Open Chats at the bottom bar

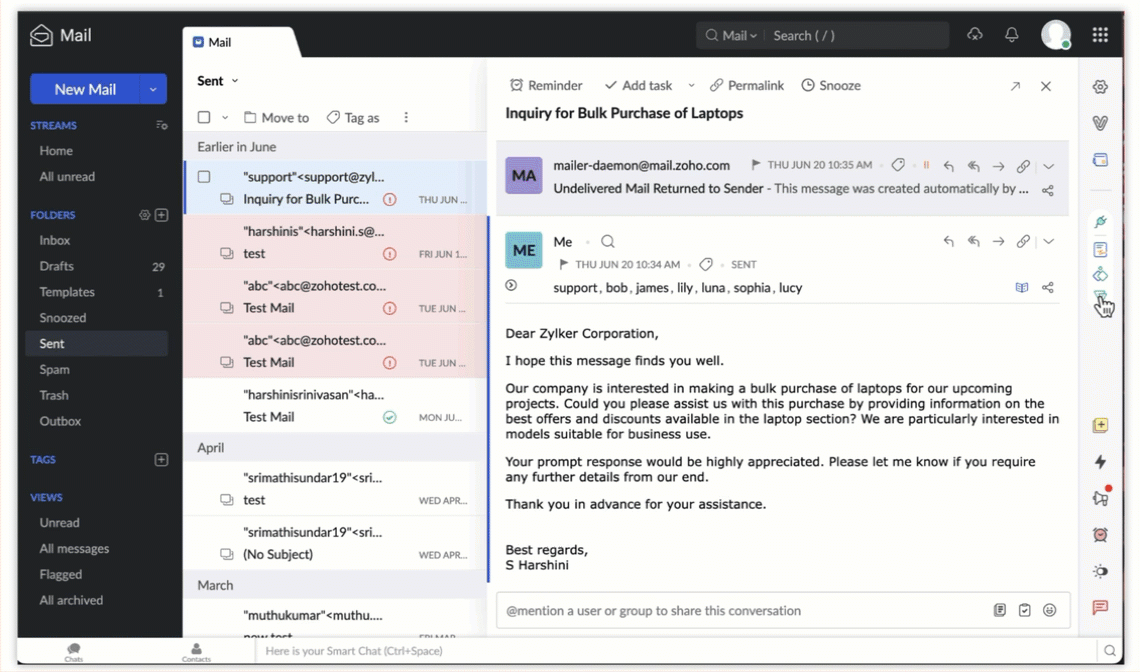(x=73, y=652)
